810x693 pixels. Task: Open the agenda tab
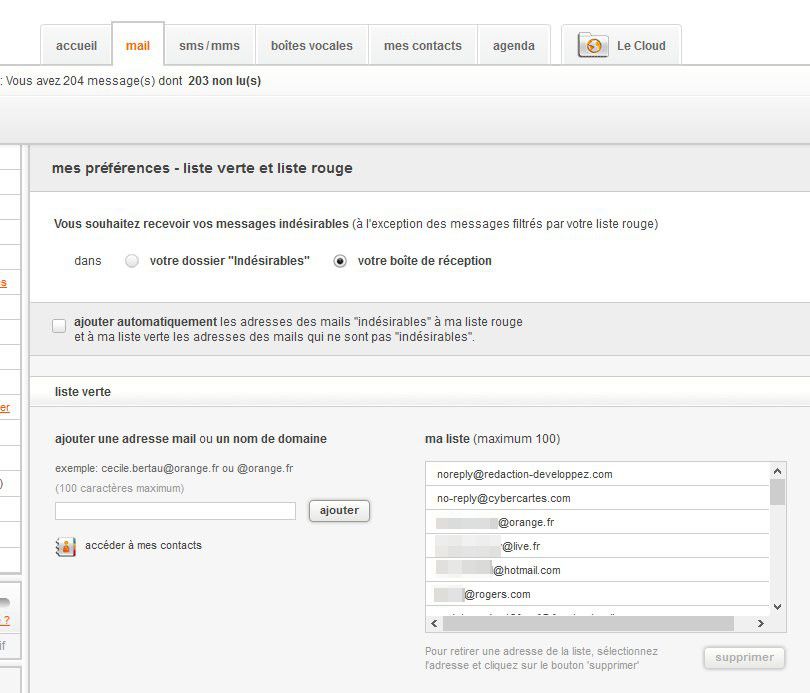pyautogui.click(x=513, y=46)
